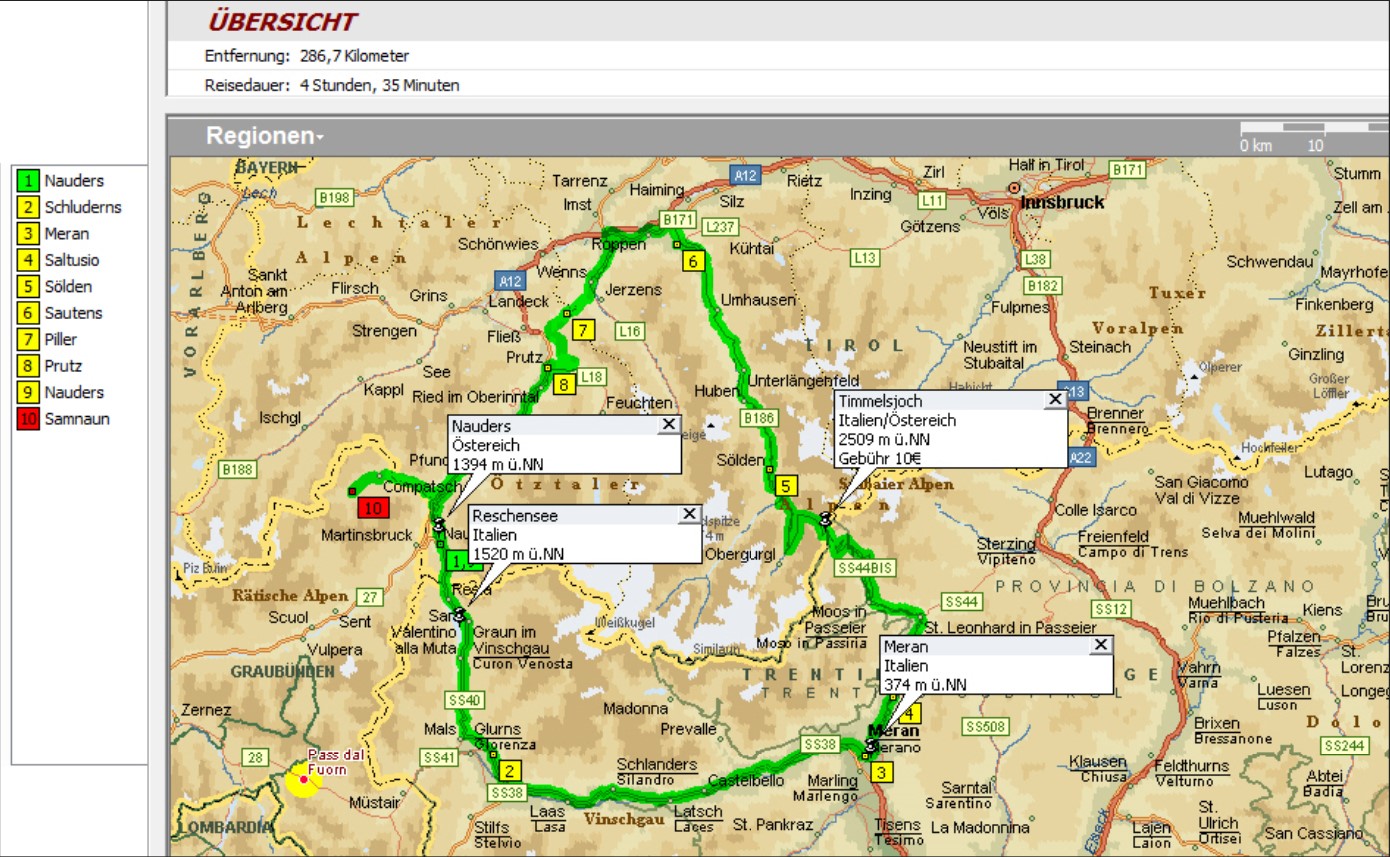Click the Pass dal Fuorn yellow circle
The height and width of the screenshot is (857, 1390).
click(x=302, y=779)
